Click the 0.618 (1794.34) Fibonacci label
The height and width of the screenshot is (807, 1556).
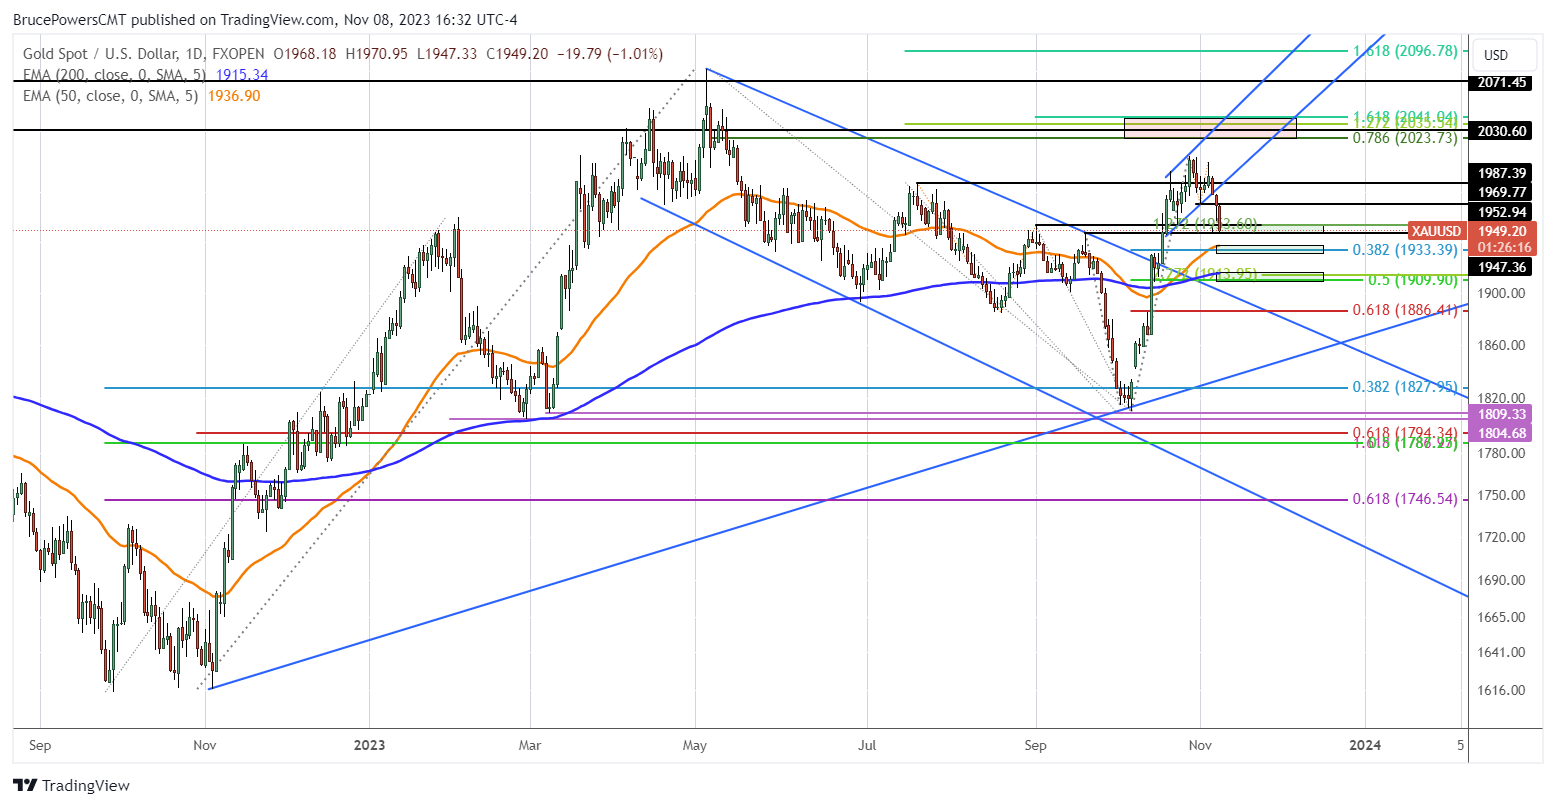[x=1405, y=433]
